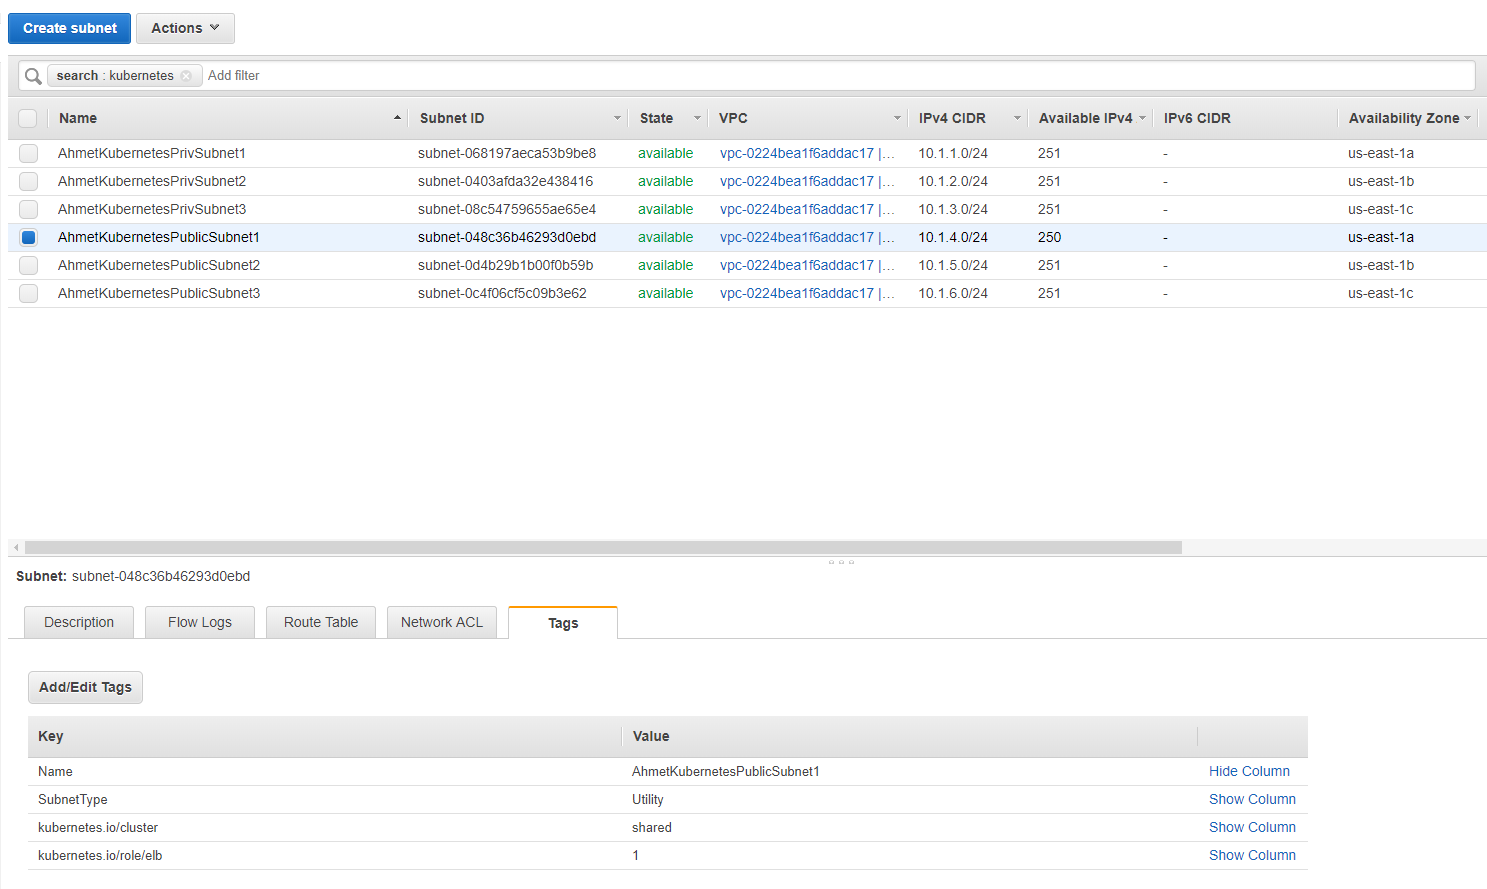The height and width of the screenshot is (889, 1487).
Task: Switch to the Network ACL tab
Action: 441,622
